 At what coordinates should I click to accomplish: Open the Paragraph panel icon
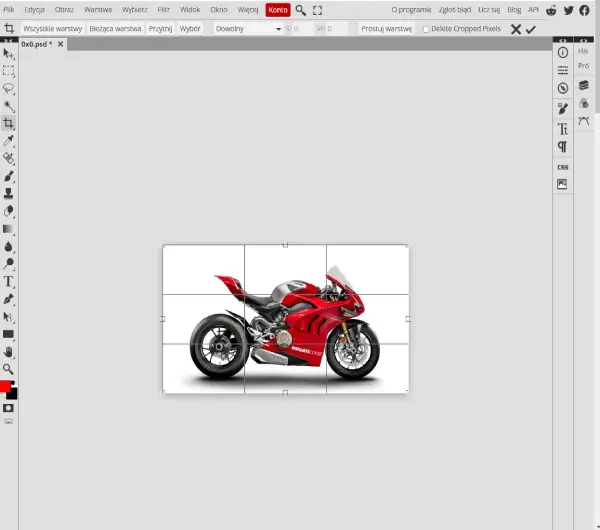(562, 147)
